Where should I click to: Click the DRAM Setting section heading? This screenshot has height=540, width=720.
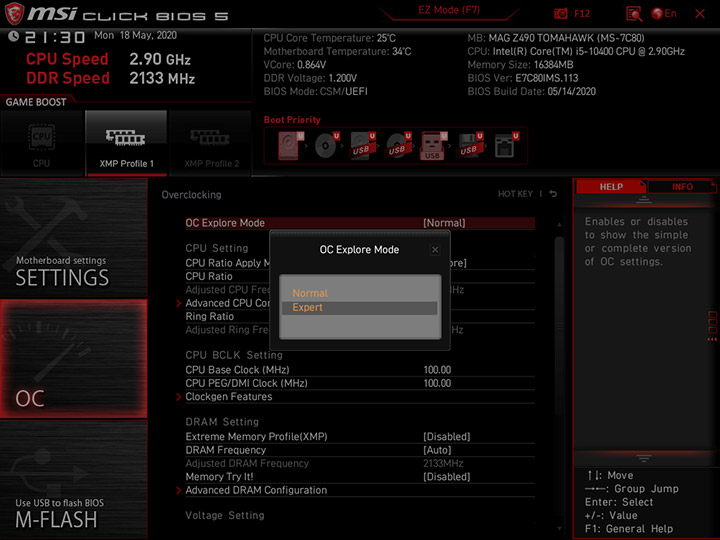[x=222, y=422]
